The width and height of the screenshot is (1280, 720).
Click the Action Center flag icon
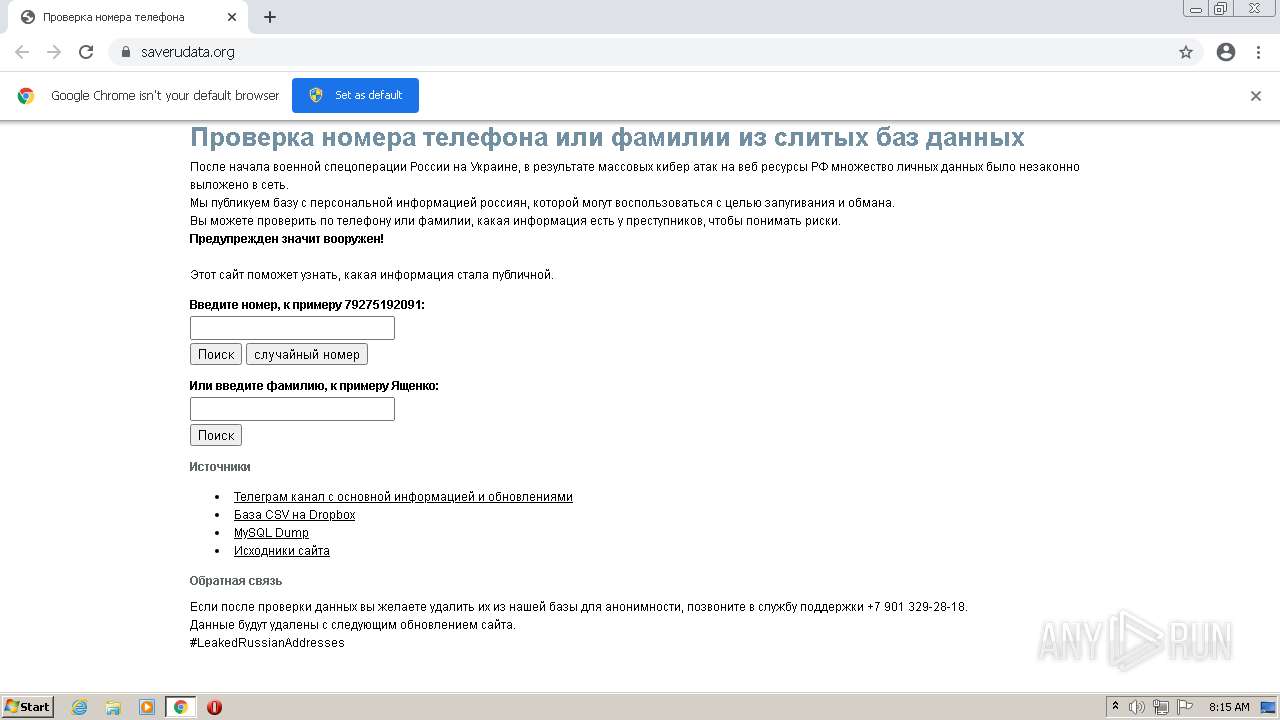tap(1185, 707)
